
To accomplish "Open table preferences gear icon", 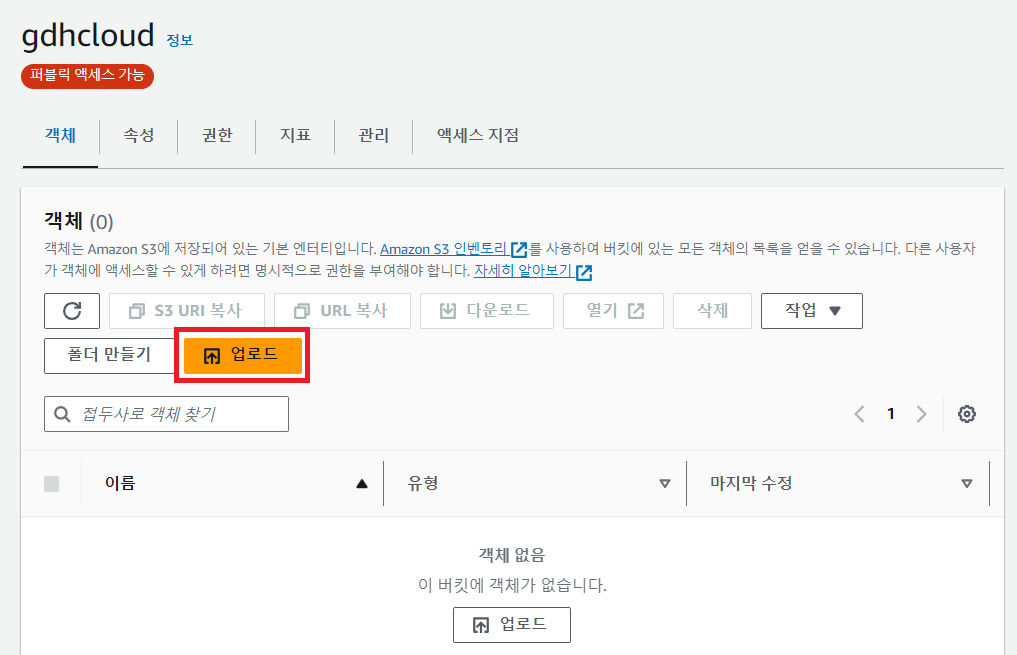I will coord(966,414).
